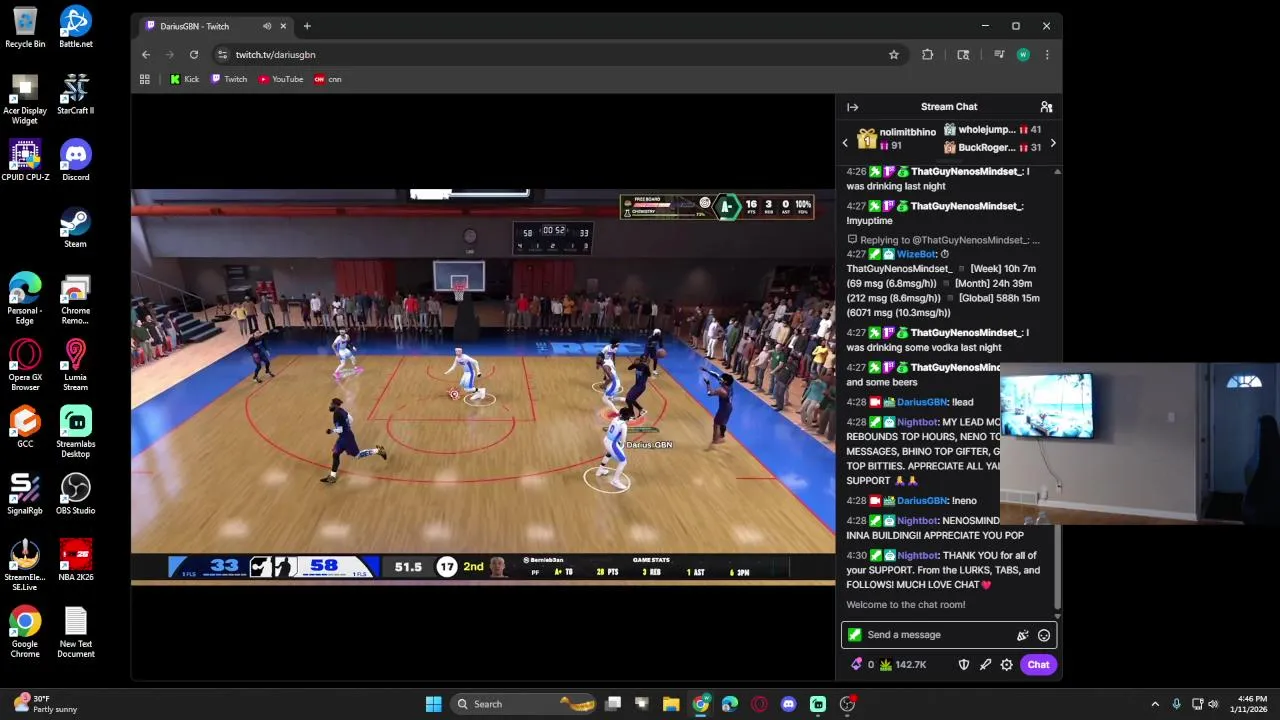Open Chrome three-dot menu

click(1047, 55)
